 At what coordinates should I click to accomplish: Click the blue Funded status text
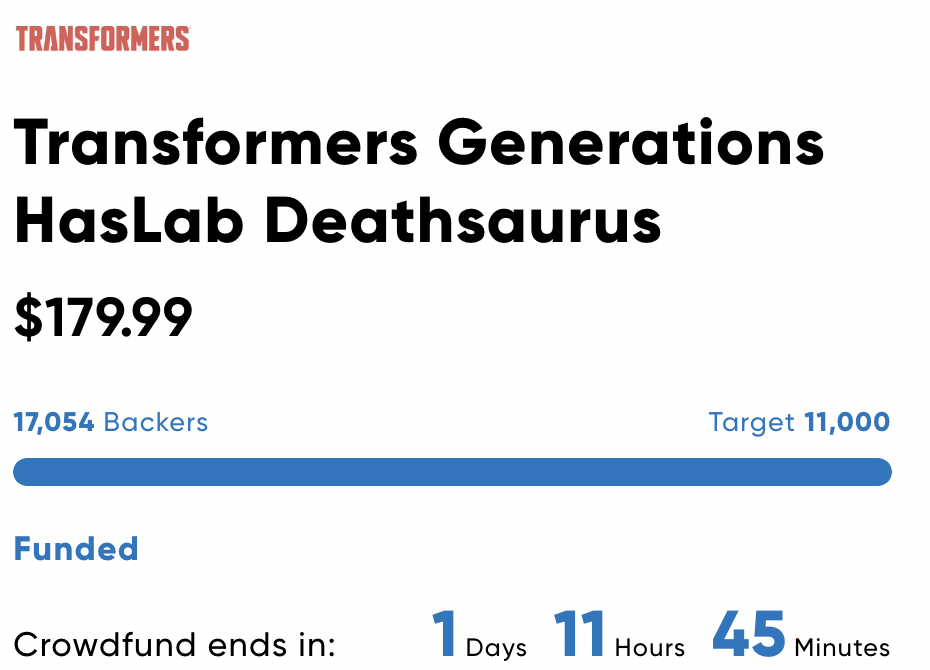point(76,549)
